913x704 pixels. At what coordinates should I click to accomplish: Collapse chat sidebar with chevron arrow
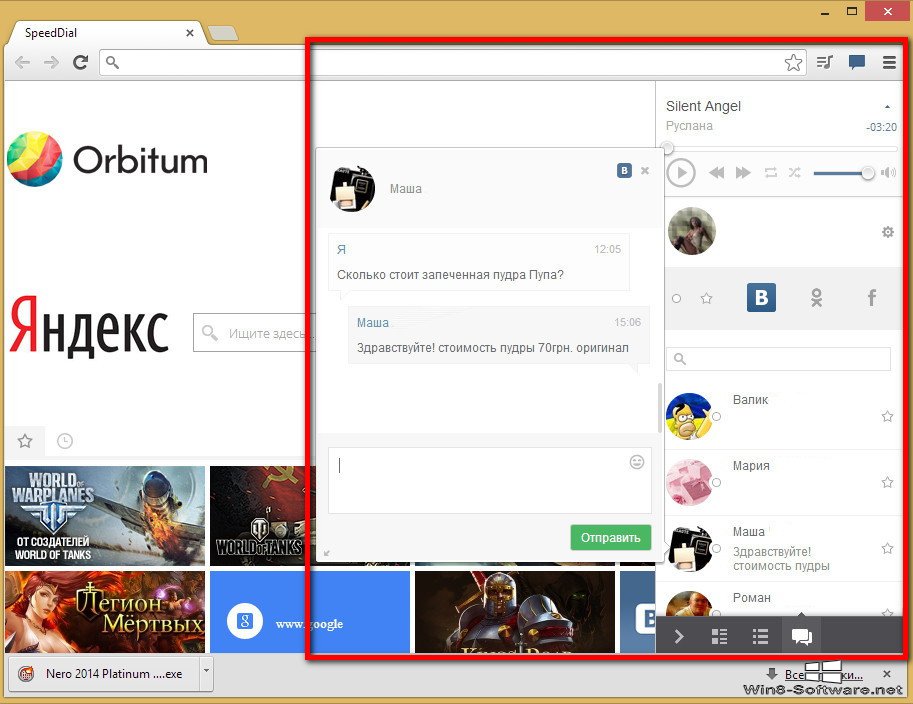679,636
